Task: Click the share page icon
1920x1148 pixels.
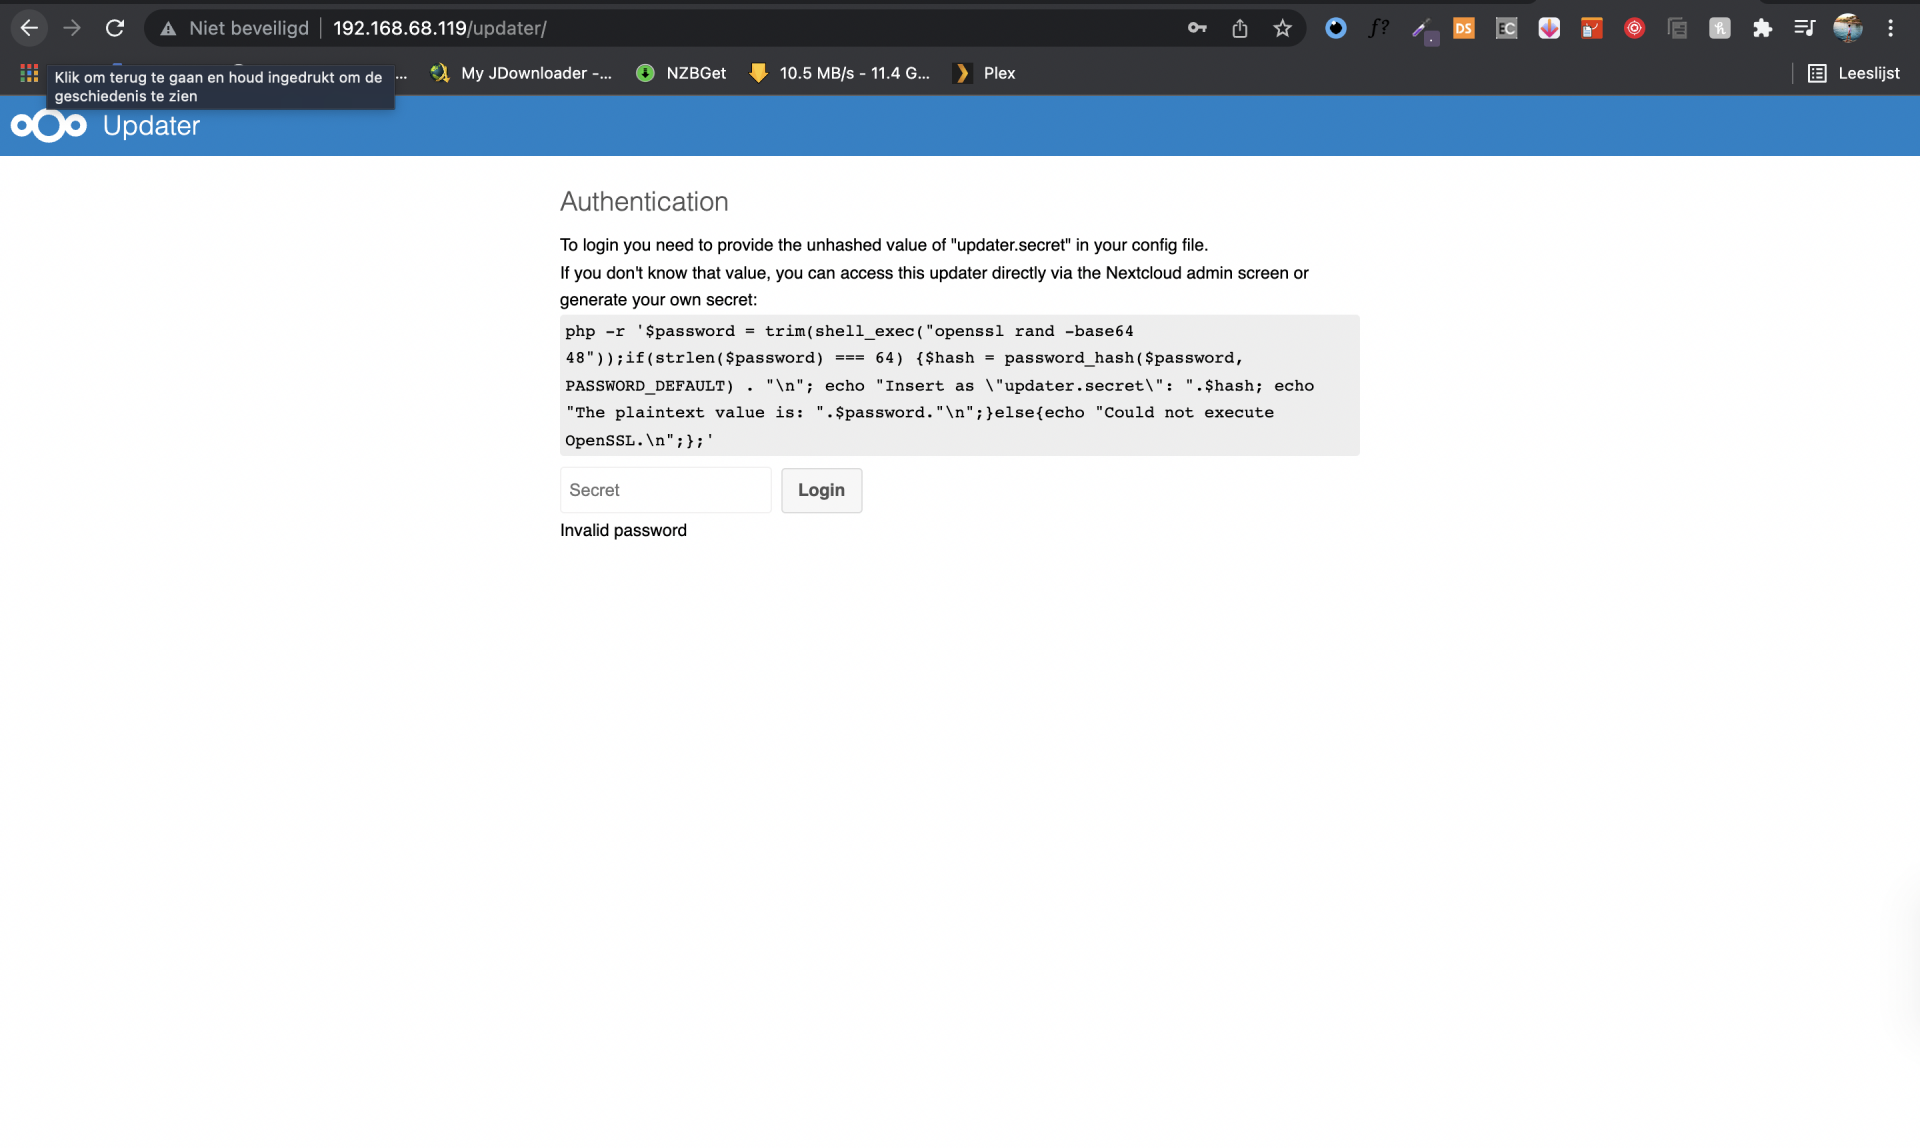Action: pyautogui.click(x=1240, y=28)
